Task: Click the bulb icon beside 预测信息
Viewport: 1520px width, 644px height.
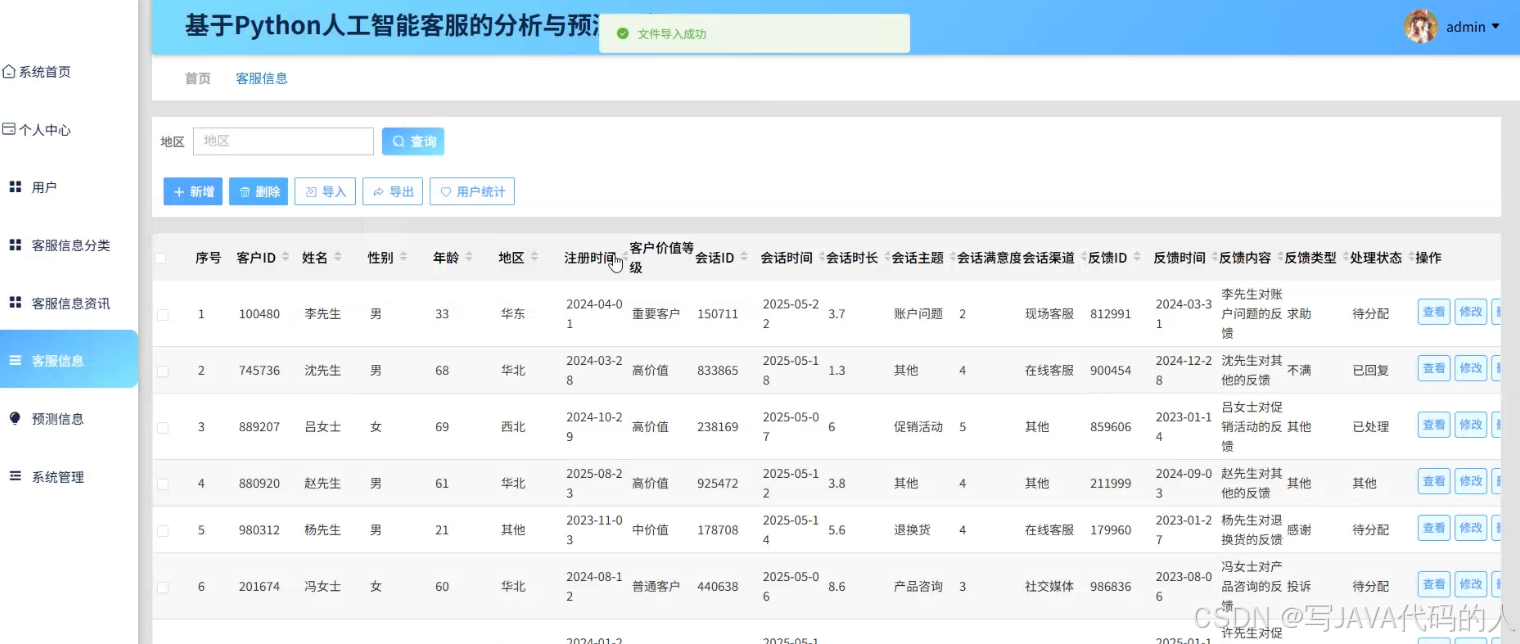Action: coord(15,418)
